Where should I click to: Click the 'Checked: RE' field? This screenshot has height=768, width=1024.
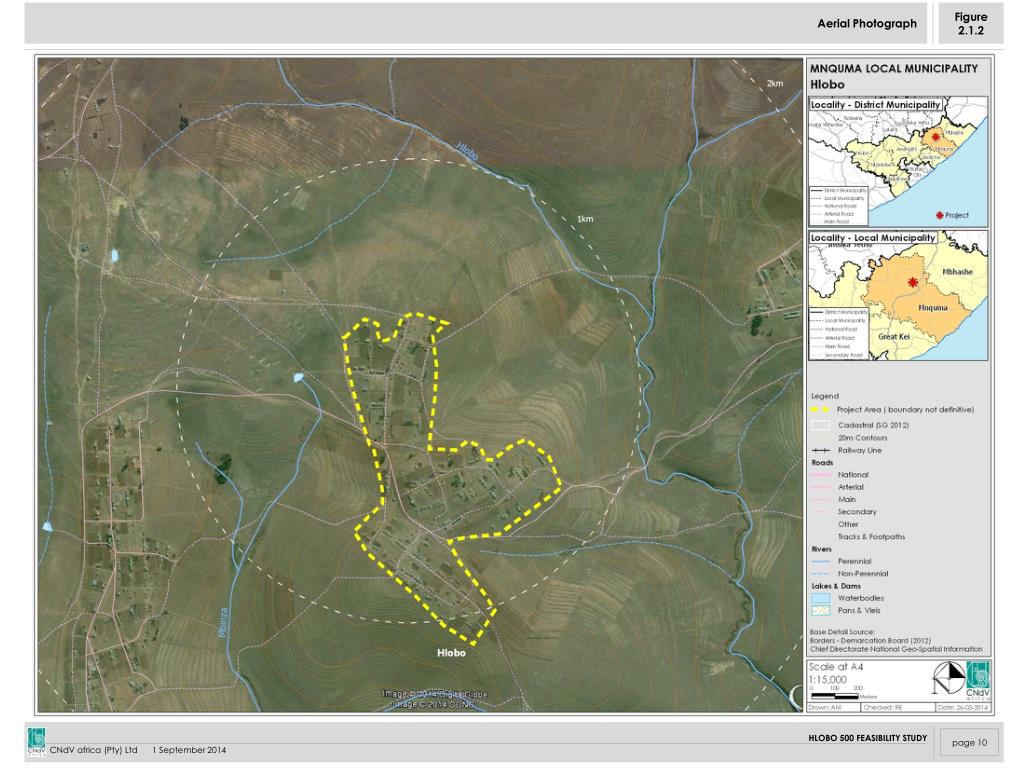point(897,707)
